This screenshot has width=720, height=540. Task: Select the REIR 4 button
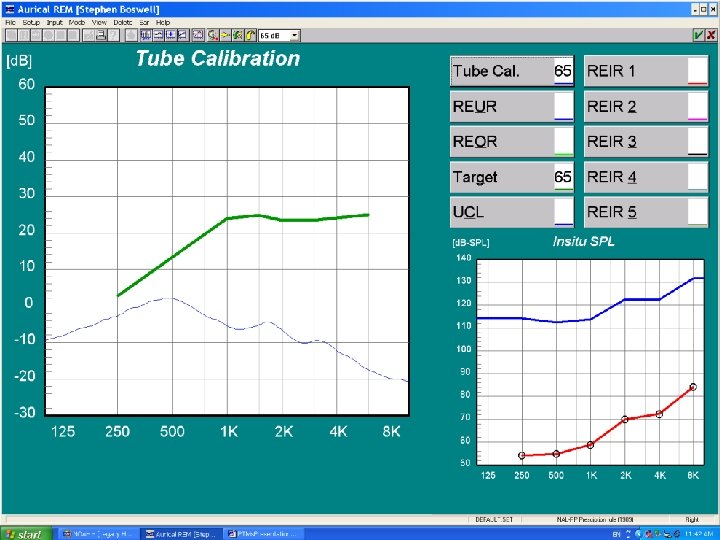tap(646, 177)
